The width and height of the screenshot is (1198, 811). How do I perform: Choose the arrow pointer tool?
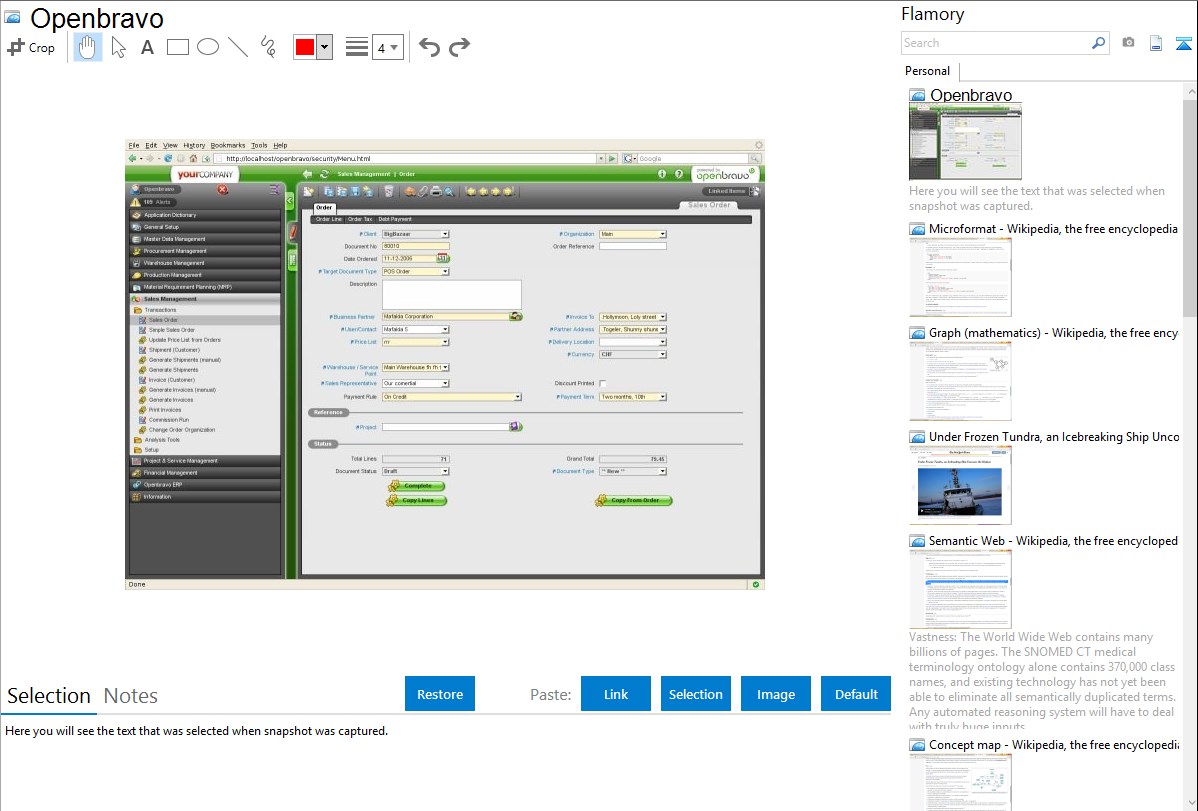[118, 47]
